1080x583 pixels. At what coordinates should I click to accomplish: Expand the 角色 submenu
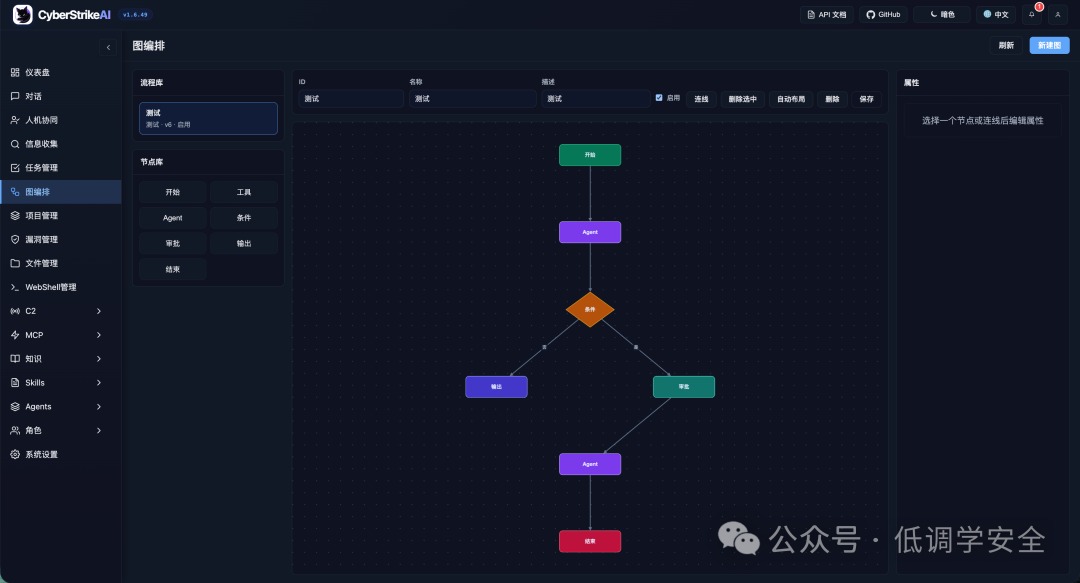[61, 430]
